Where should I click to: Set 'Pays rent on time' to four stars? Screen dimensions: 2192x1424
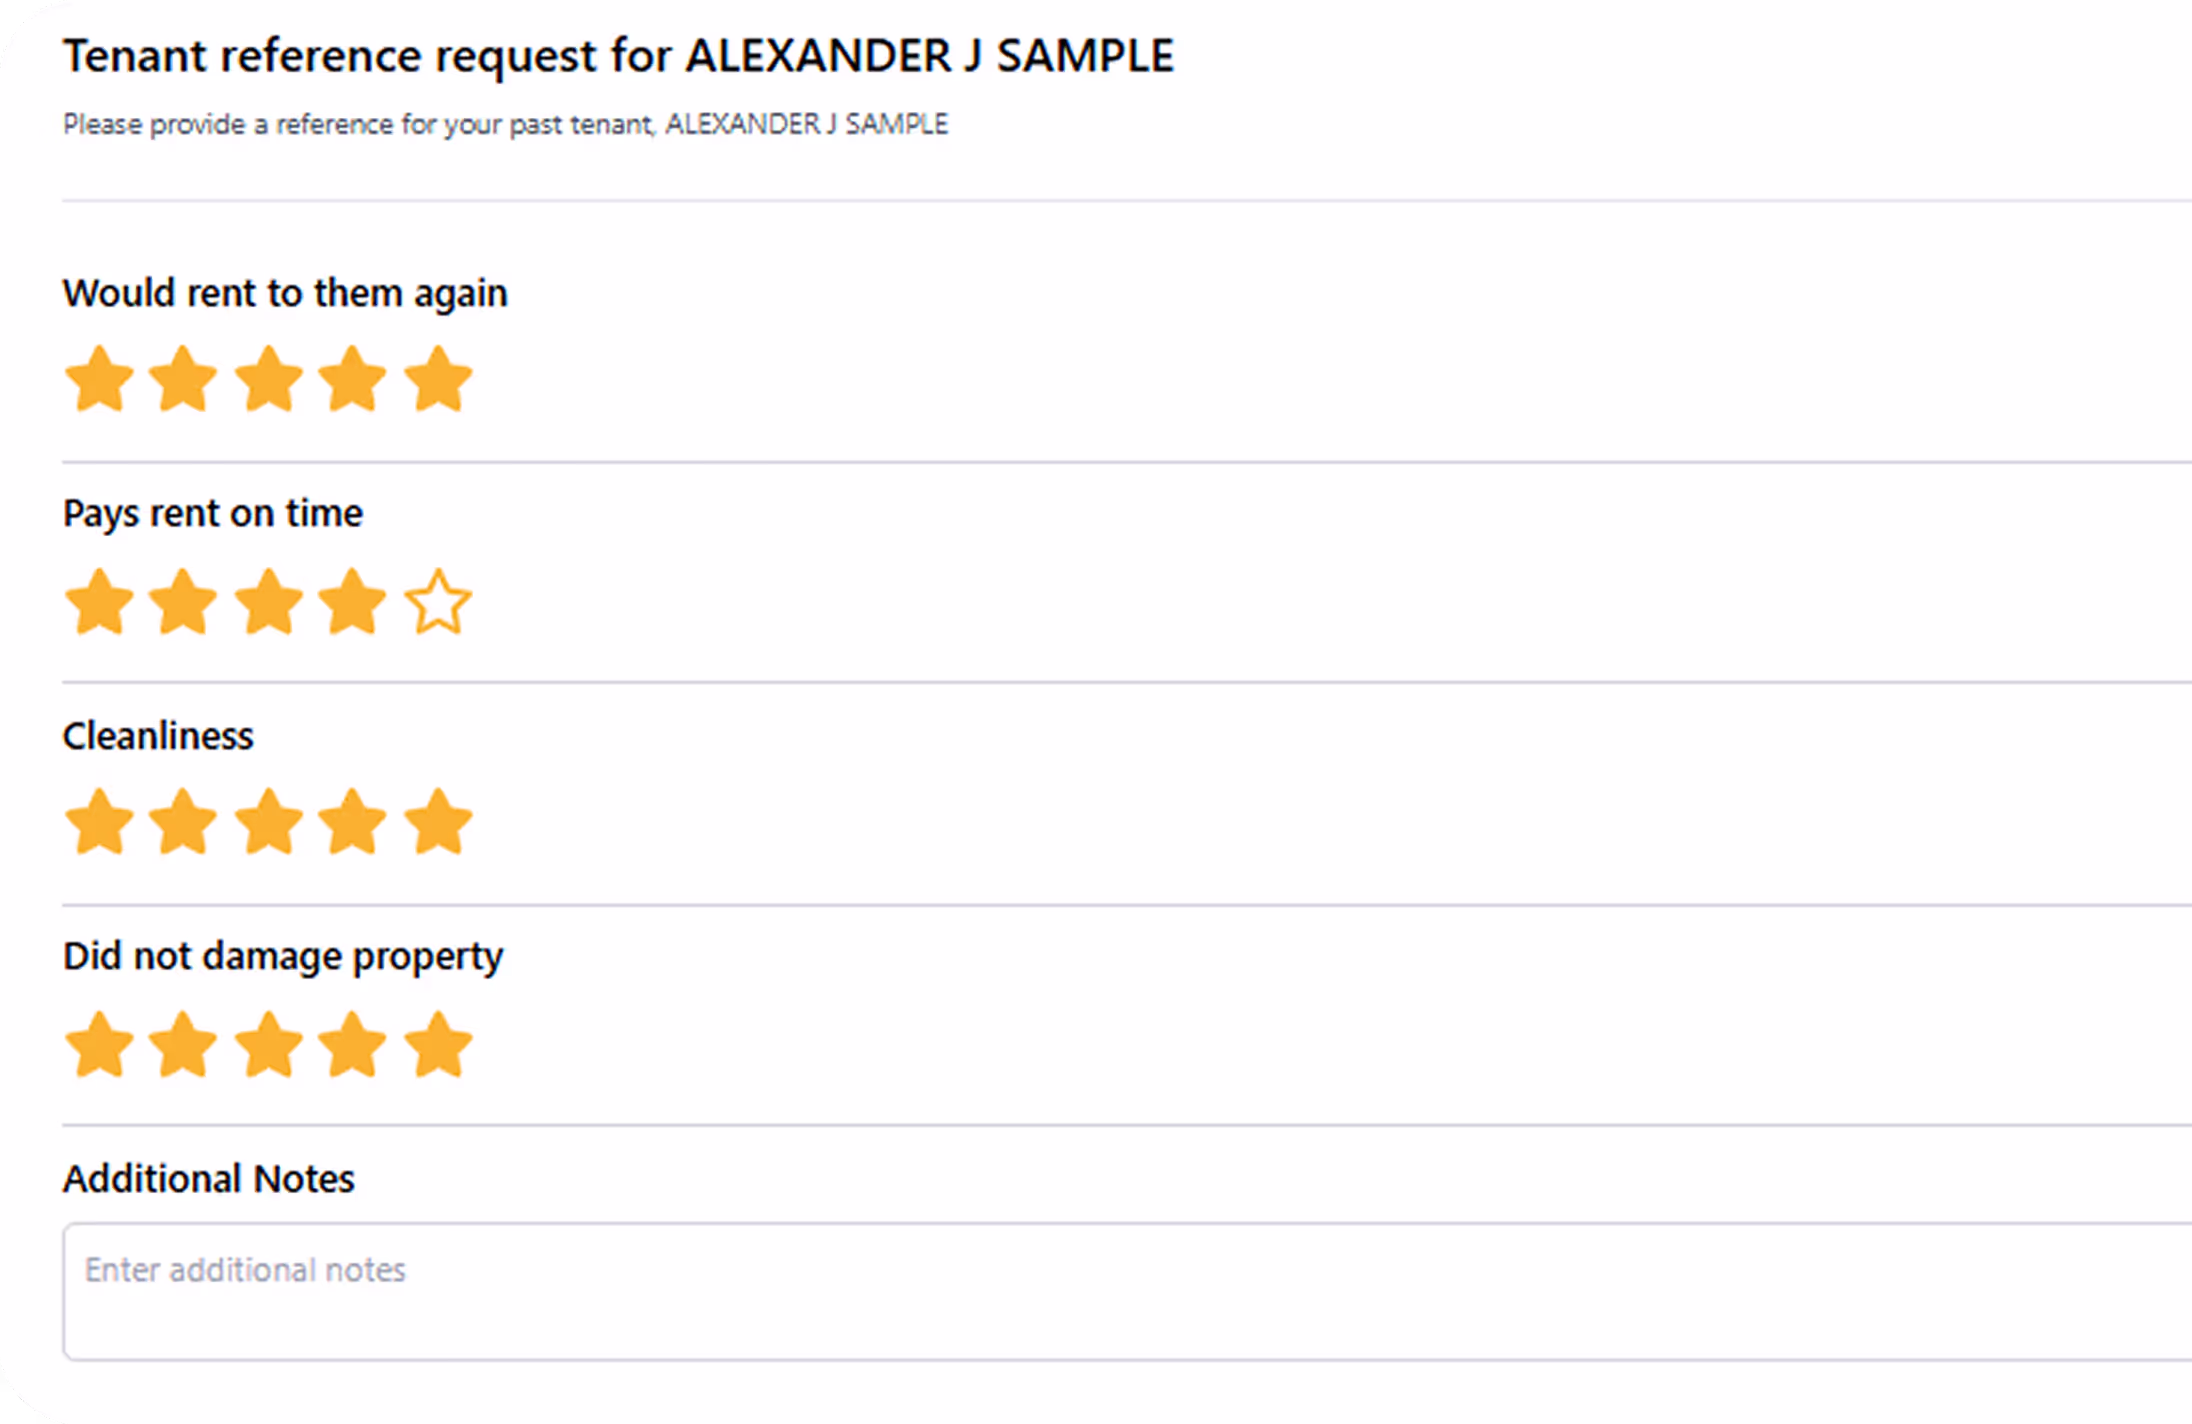tap(352, 603)
